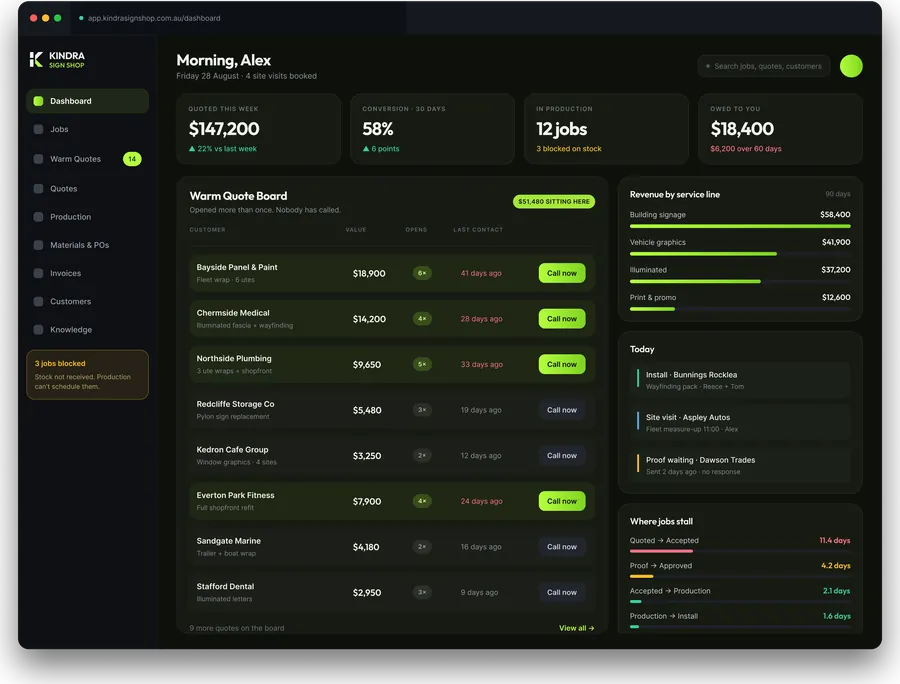Image resolution: width=900 pixels, height=684 pixels.
Task: Focus the search jobs, quotes, customers field
Action: pyautogui.click(x=764, y=66)
